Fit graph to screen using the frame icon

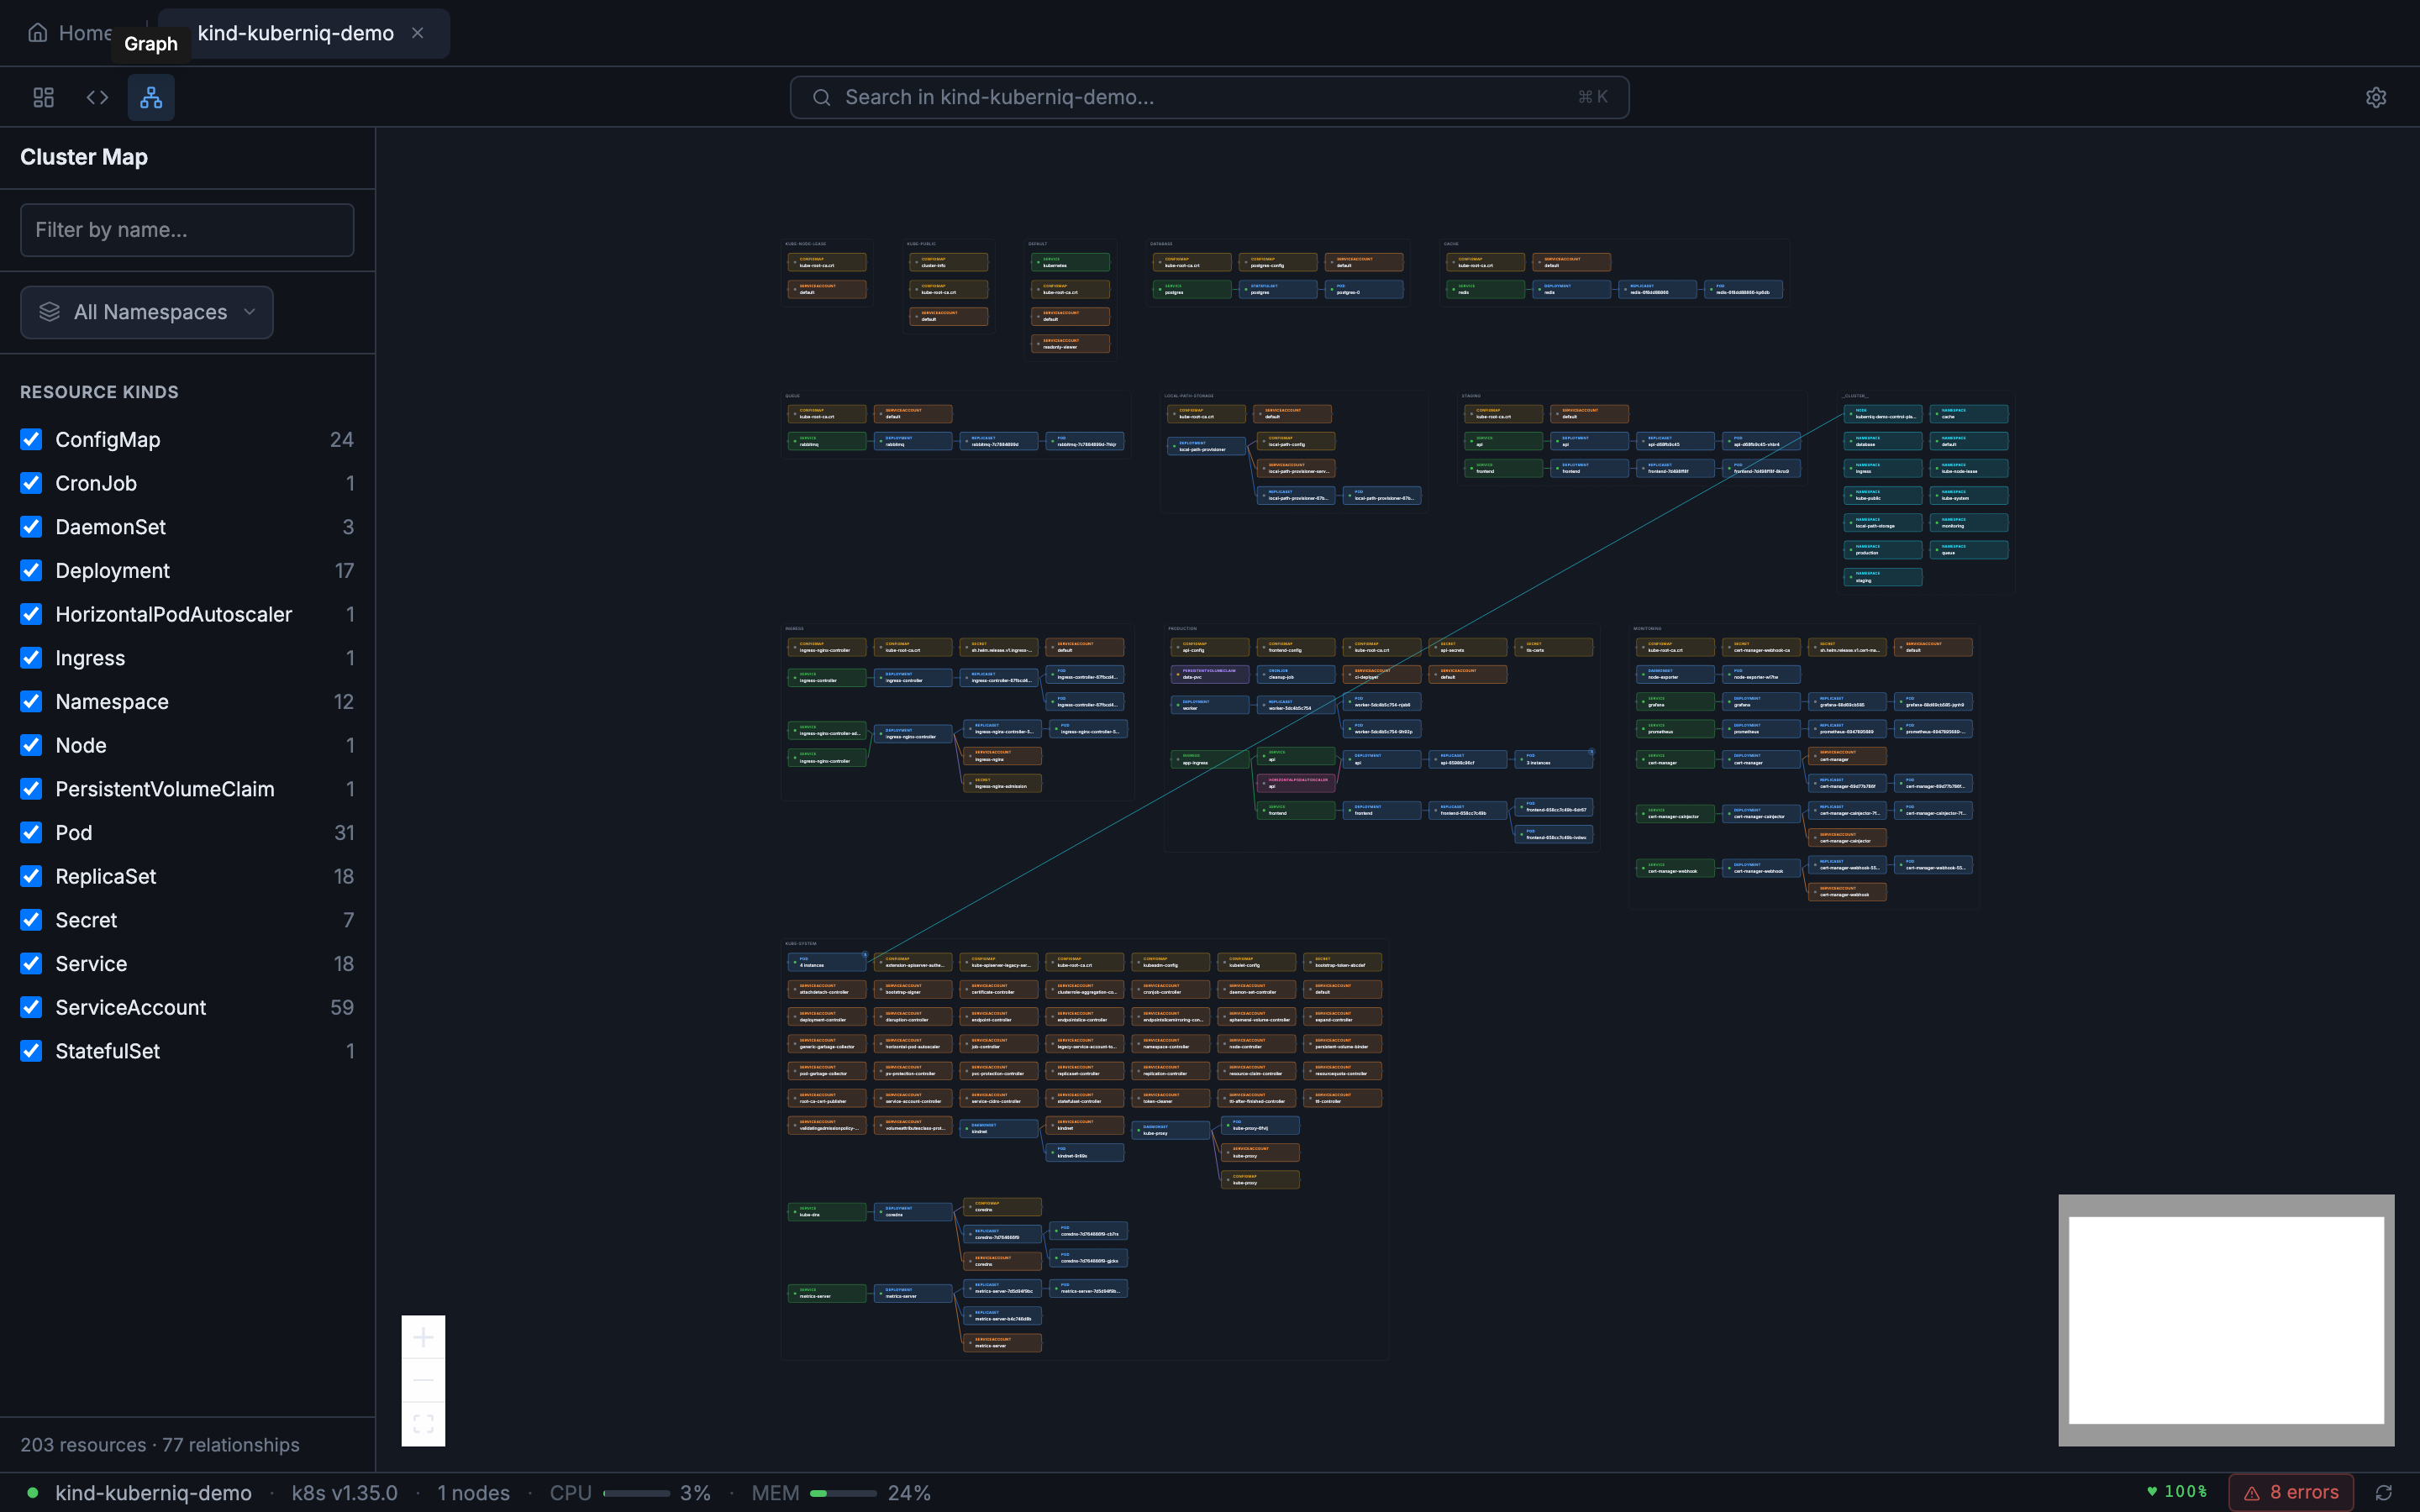pos(424,1422)
